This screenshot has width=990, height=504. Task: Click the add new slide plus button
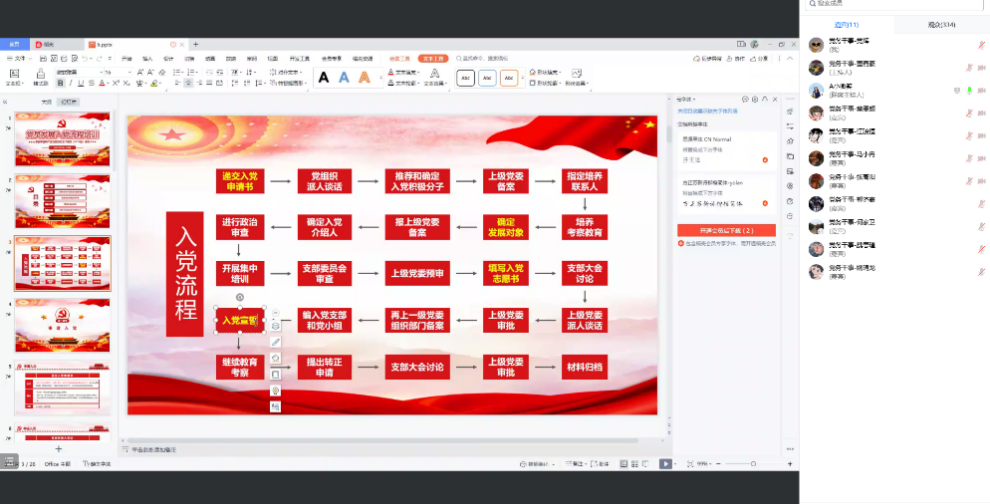tap(58, 449)
